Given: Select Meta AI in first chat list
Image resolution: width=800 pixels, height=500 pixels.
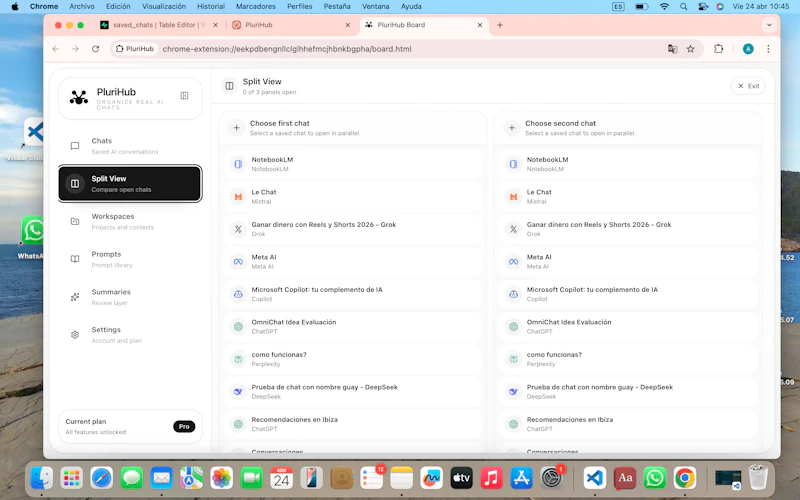Looking at the screenshot, I should pyautogui.click(x=352, y=262).
